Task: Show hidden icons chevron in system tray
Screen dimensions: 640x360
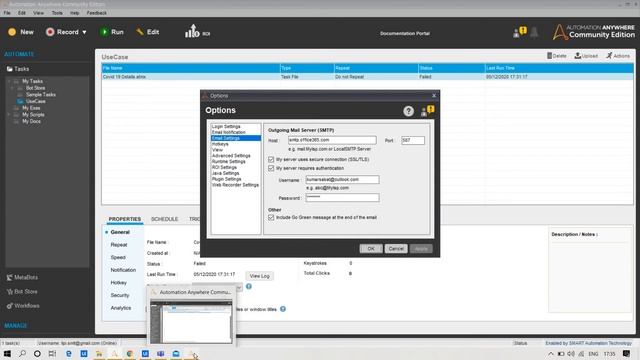Action: 551,354
